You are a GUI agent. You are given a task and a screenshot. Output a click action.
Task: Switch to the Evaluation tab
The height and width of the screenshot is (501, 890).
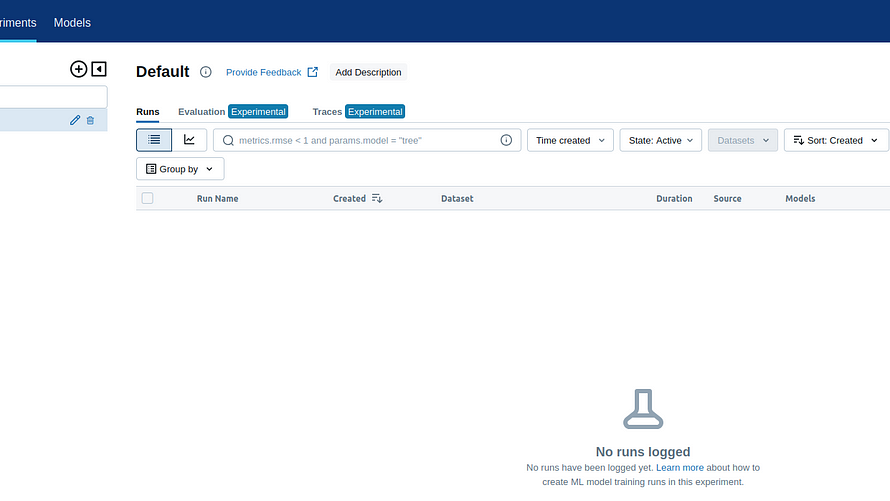pos(202,112)
